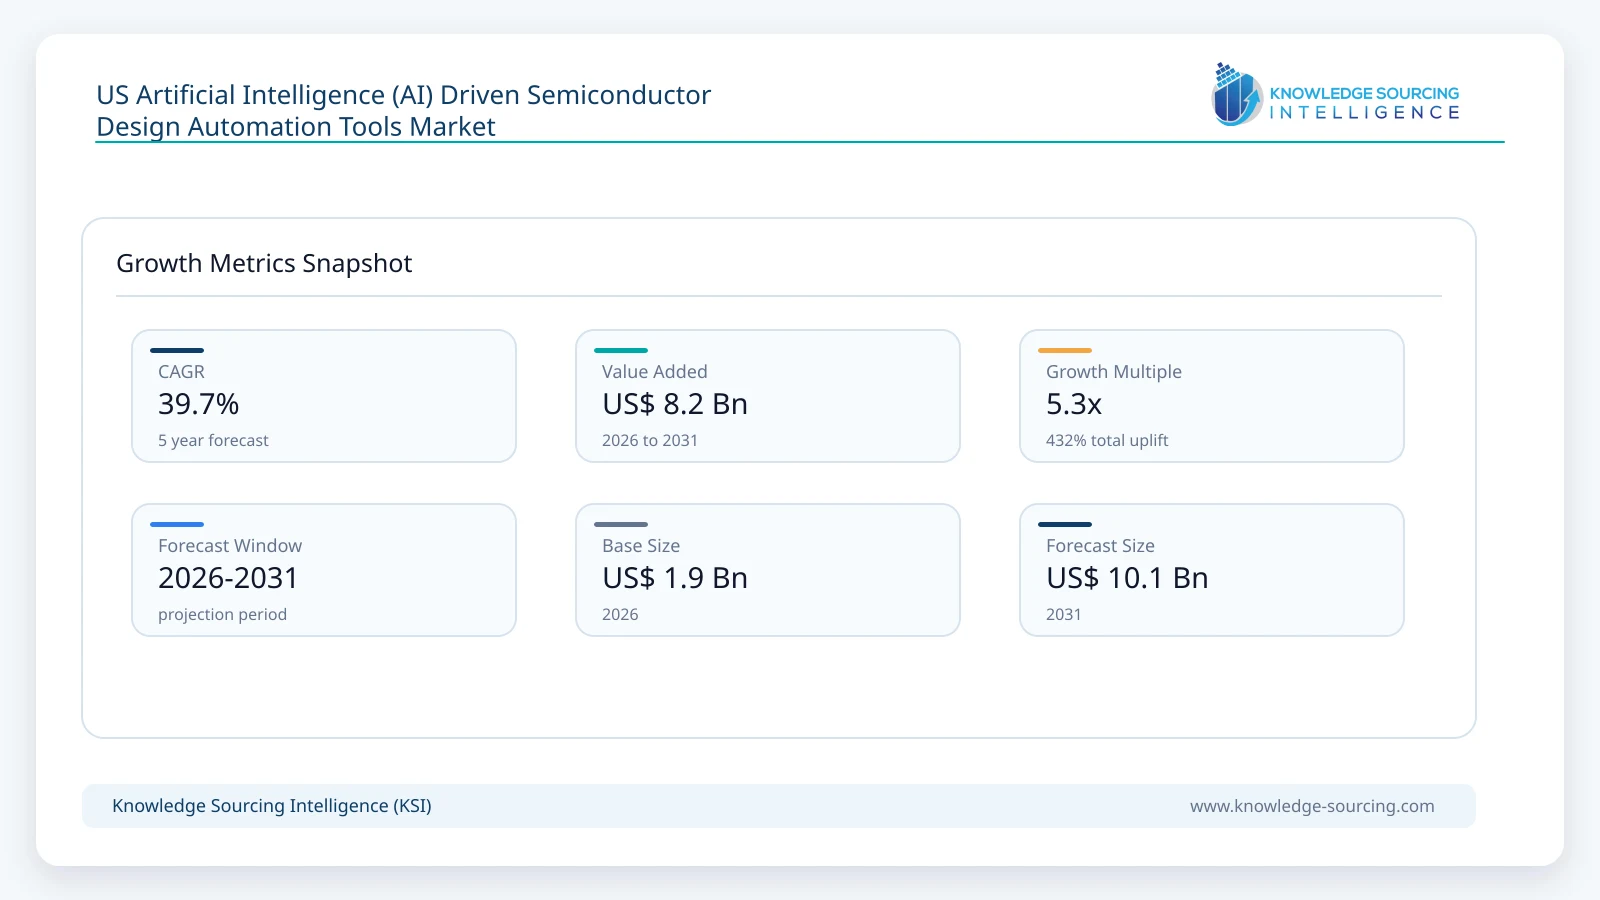The height and width of the screenshot is (900, 1600).
Task: Click the Base Size label
Action: pyautogui.click(x=641, y=546)
